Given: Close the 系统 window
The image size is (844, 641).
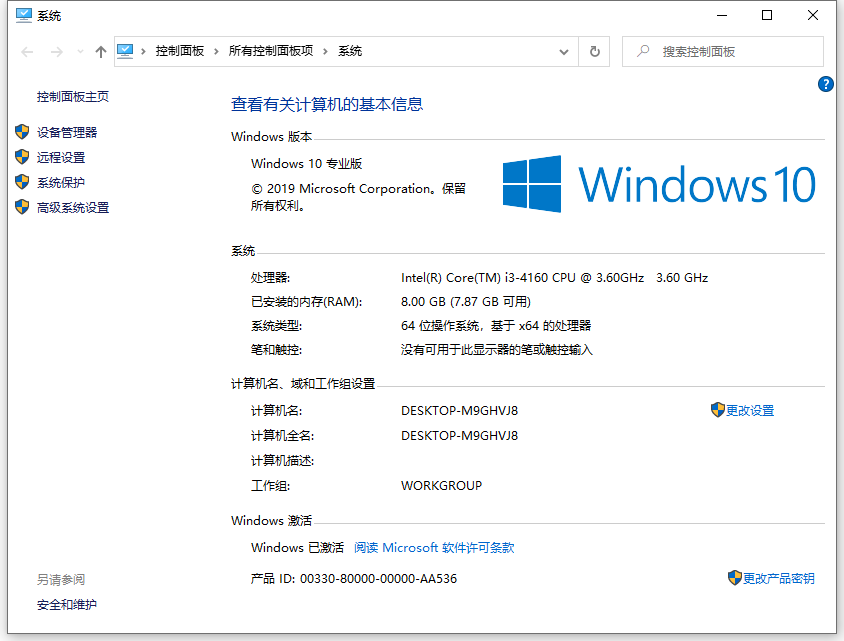Looking at the screenshot, I should (x=813, y=16).
